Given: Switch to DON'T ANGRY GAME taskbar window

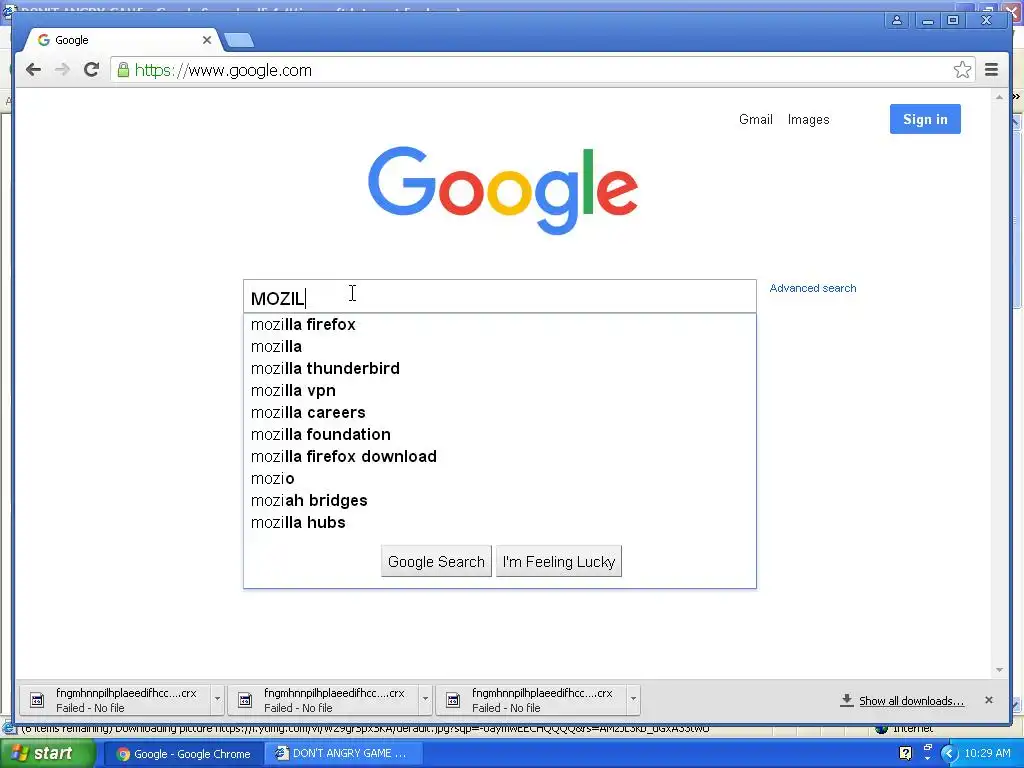Looking at the screenshot, I should coord(343,754).
